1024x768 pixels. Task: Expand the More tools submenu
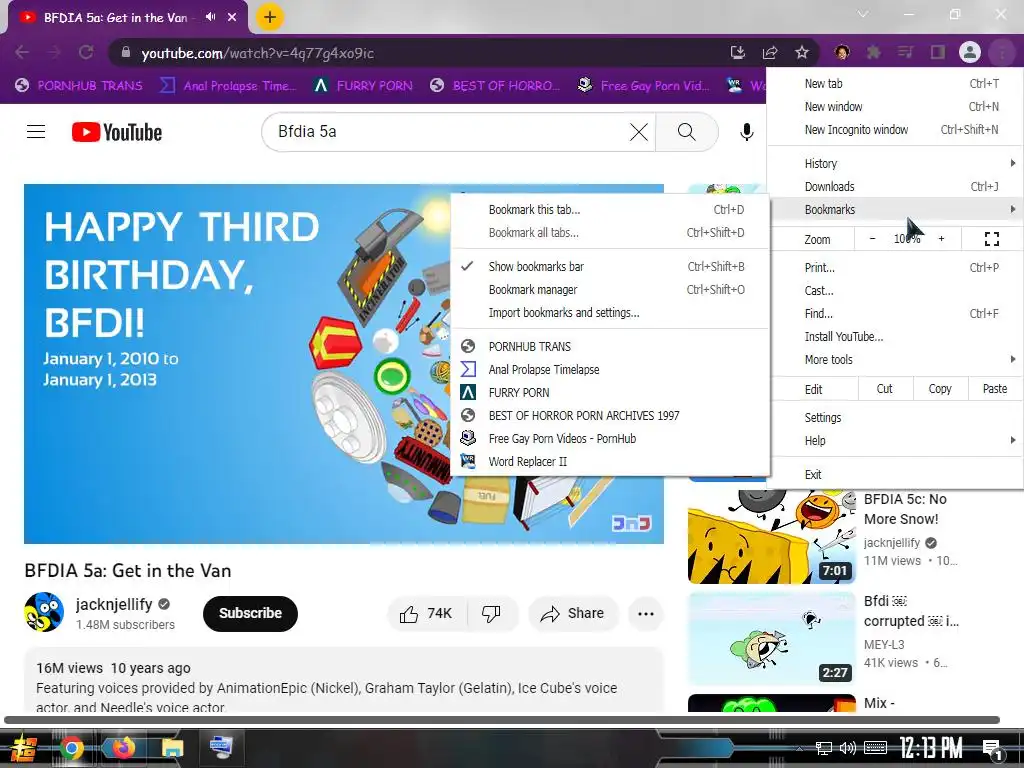895,359
